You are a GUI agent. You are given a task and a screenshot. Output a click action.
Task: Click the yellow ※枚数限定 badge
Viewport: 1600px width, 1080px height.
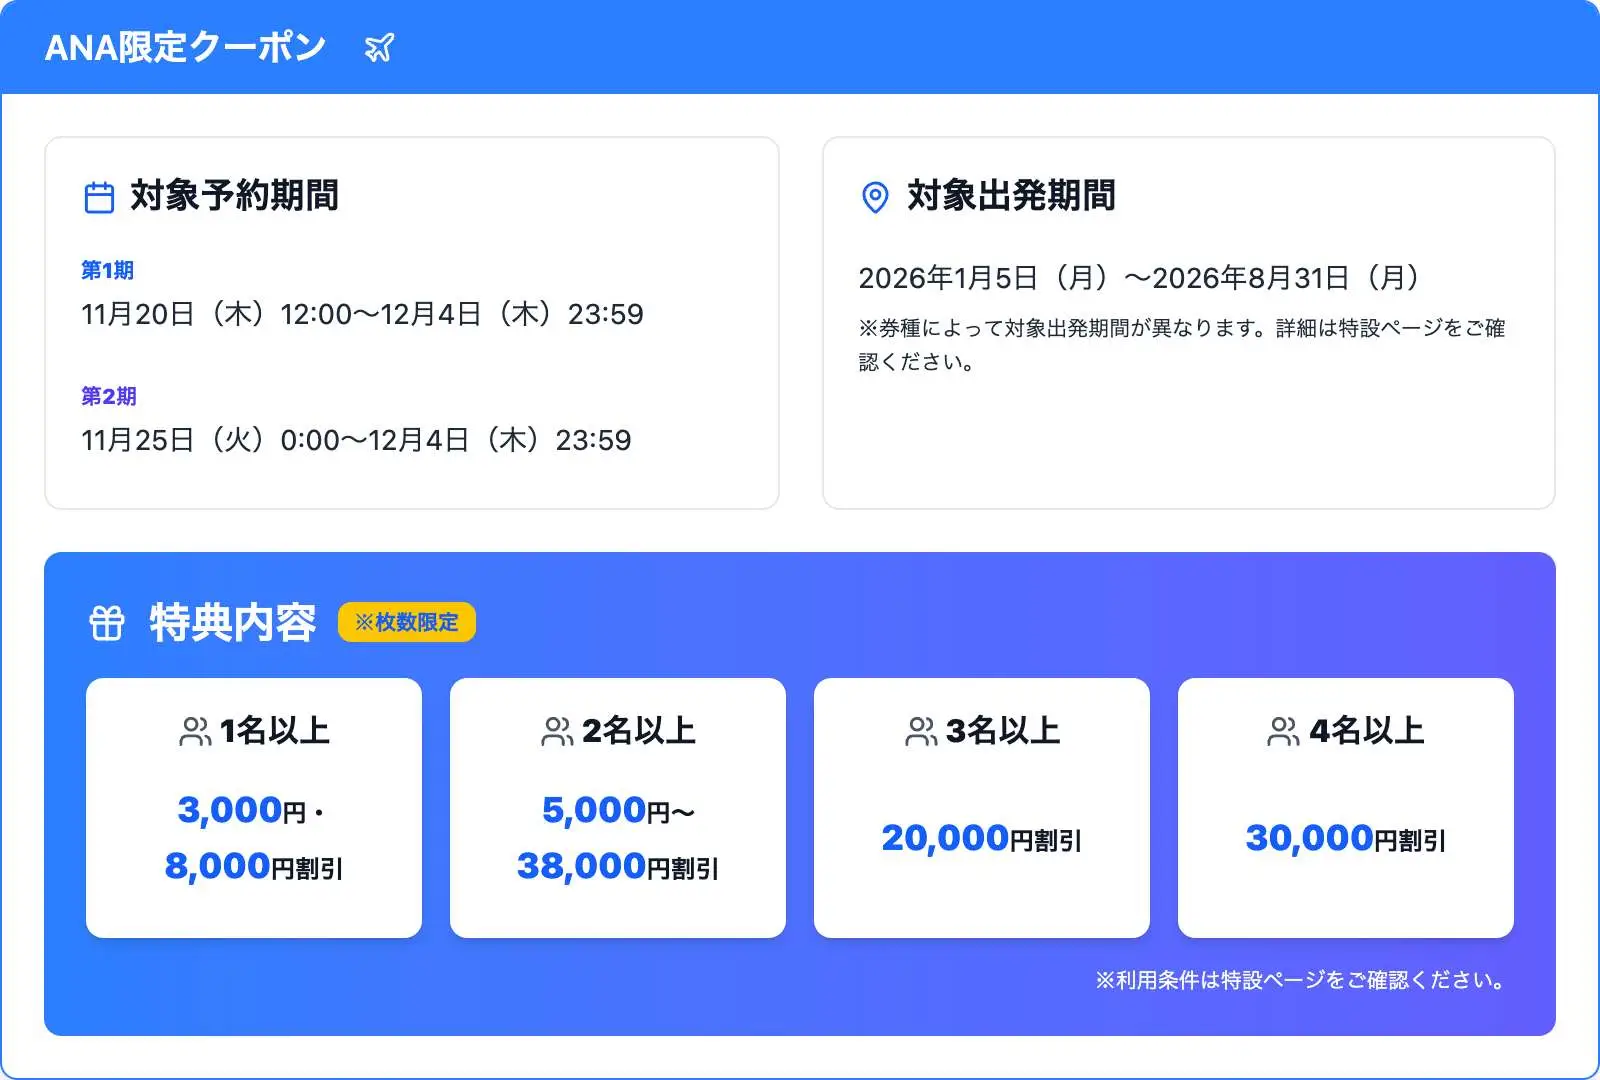click(407, 622)
